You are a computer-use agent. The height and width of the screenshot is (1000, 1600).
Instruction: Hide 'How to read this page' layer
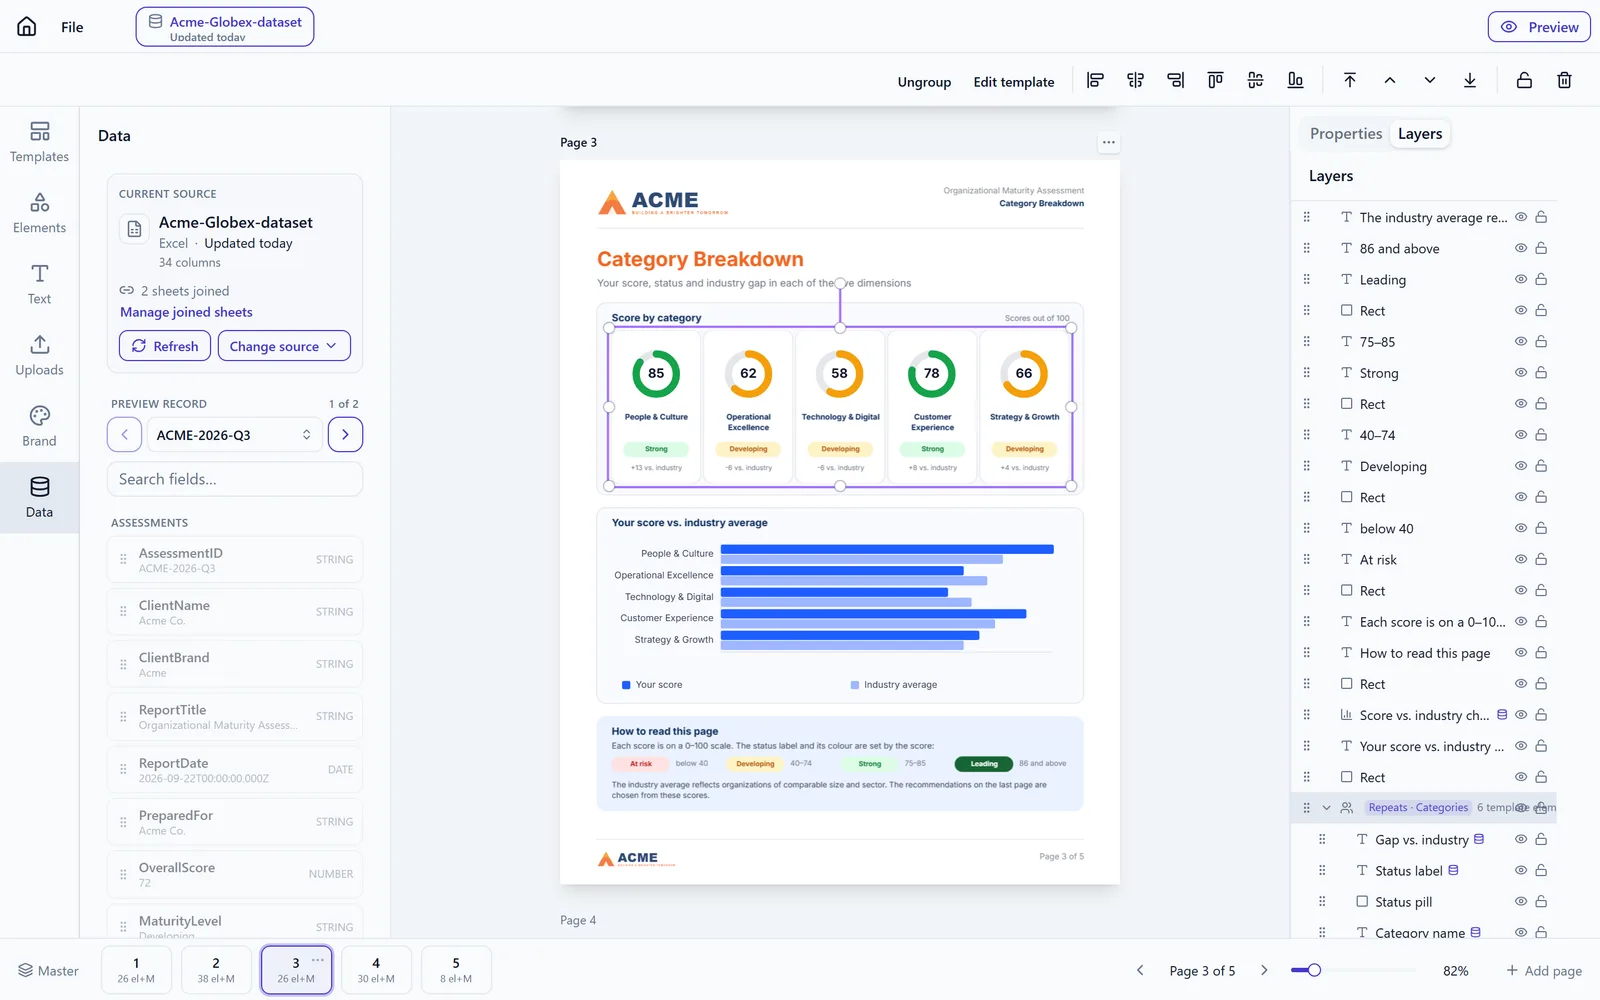1520,652
